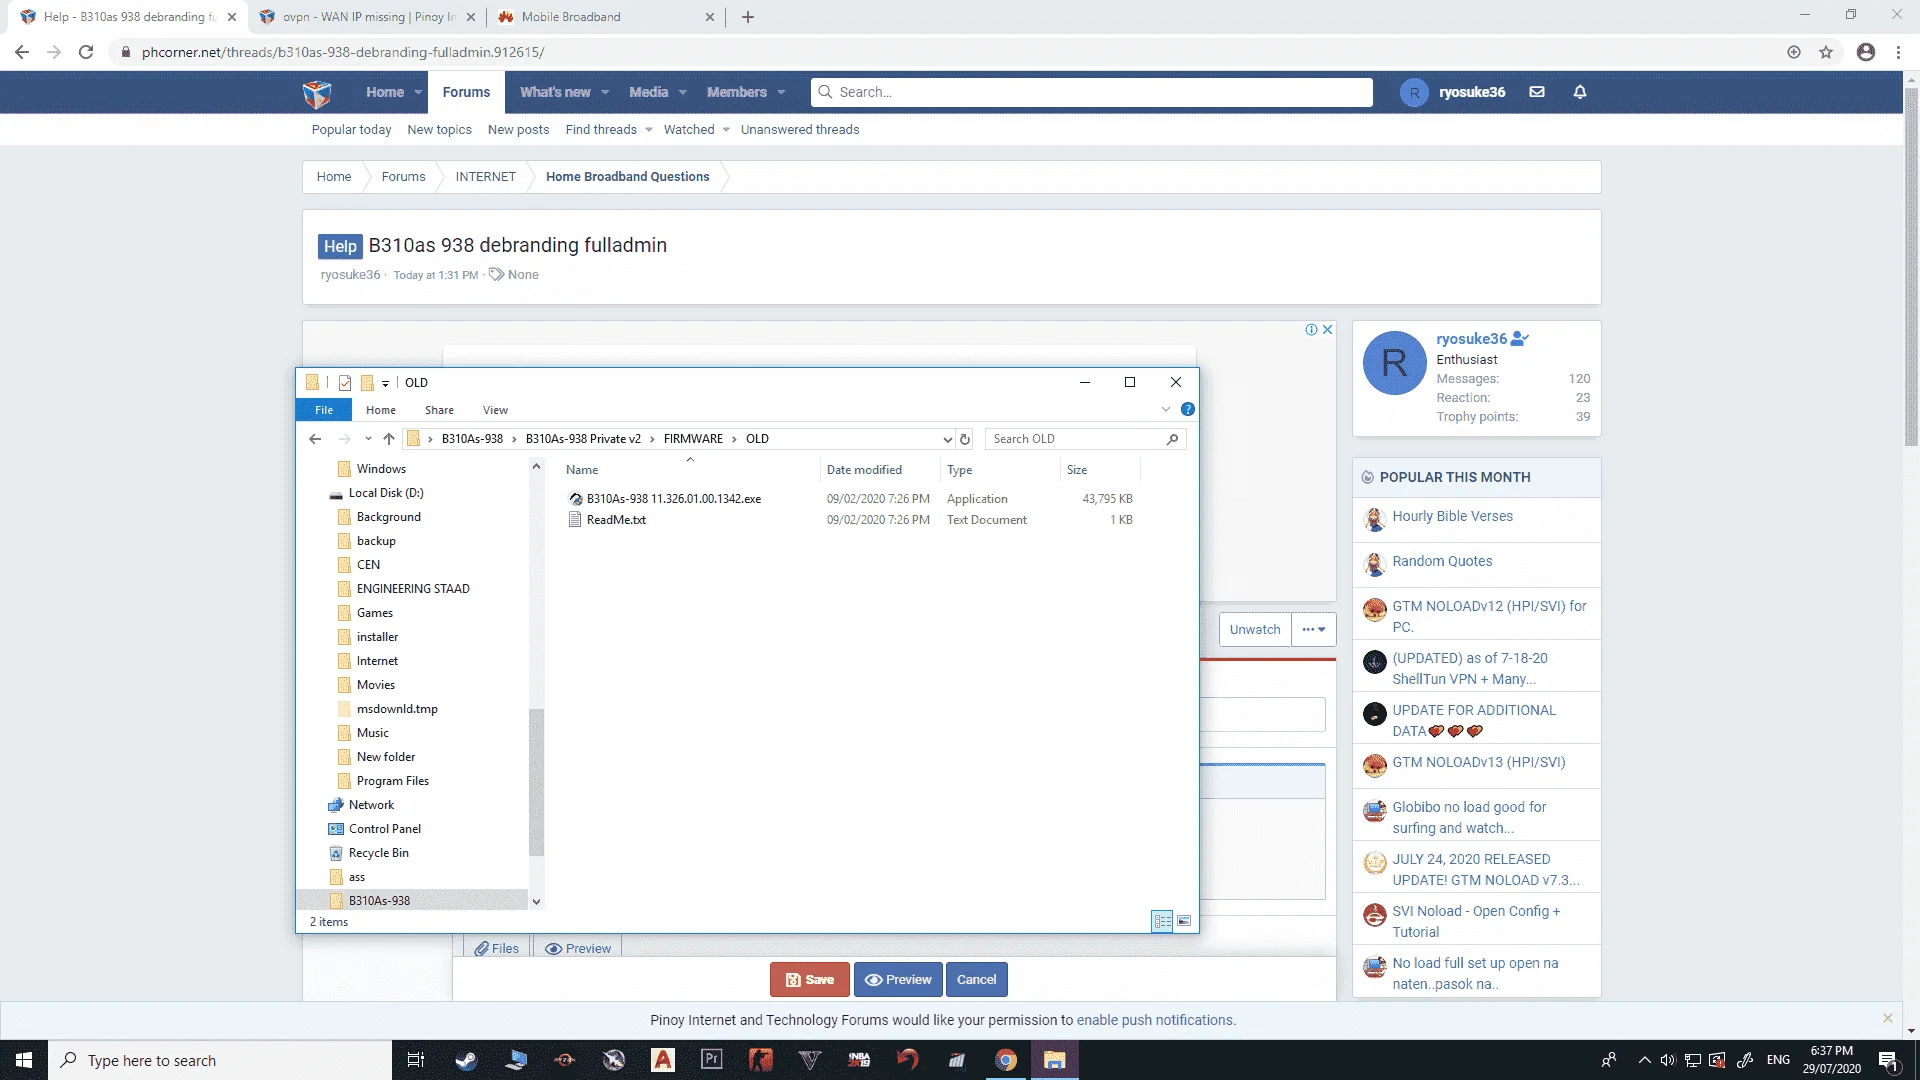Viewport: 1920px width, 1080px height.
Task: Click the Cancel button
Action: click(x=976, y=980)
